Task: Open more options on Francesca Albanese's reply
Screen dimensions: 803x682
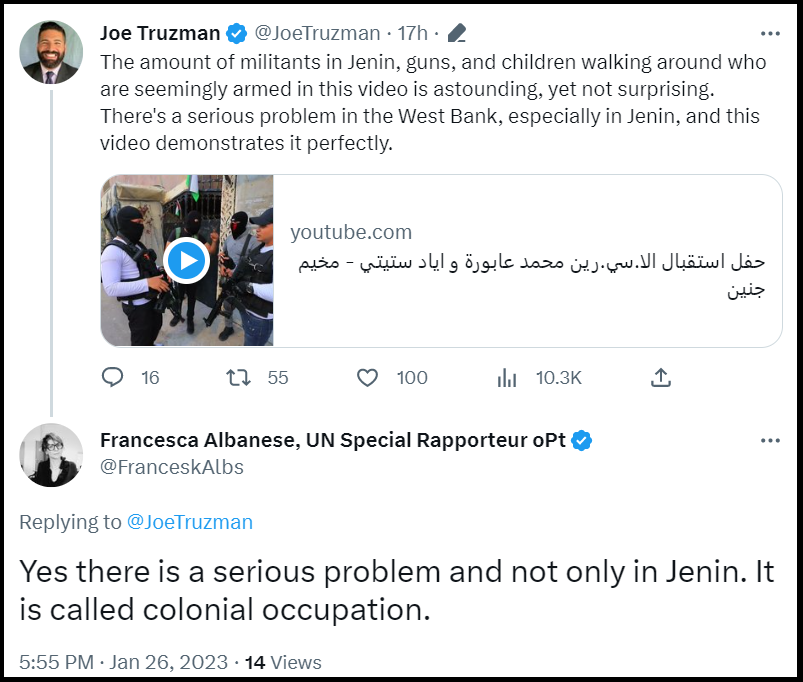Action: coord(770,441)
